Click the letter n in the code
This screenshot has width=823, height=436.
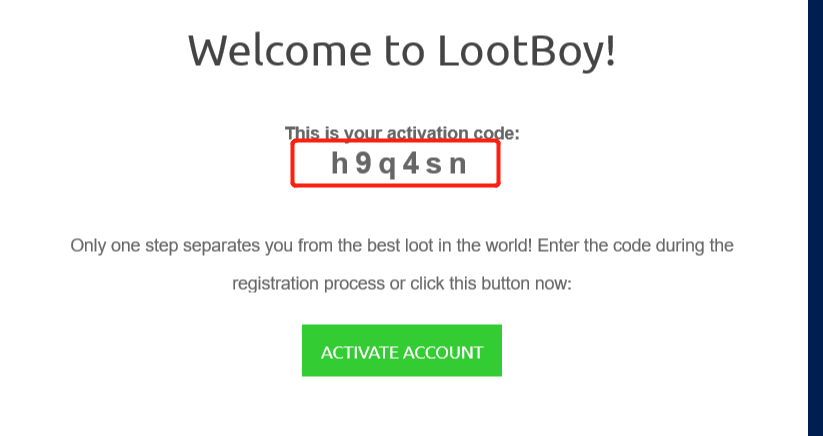pyautogui.click(x=458, y=165)
